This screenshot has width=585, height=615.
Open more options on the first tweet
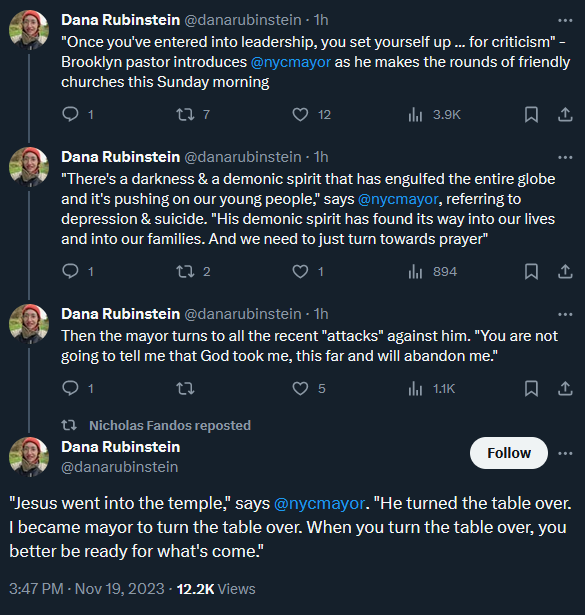click(565, 20)
